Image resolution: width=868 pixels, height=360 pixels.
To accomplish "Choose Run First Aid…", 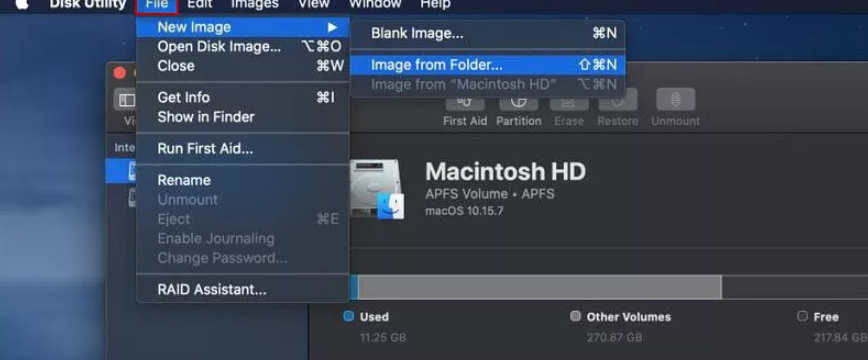I will coord(243,149).
